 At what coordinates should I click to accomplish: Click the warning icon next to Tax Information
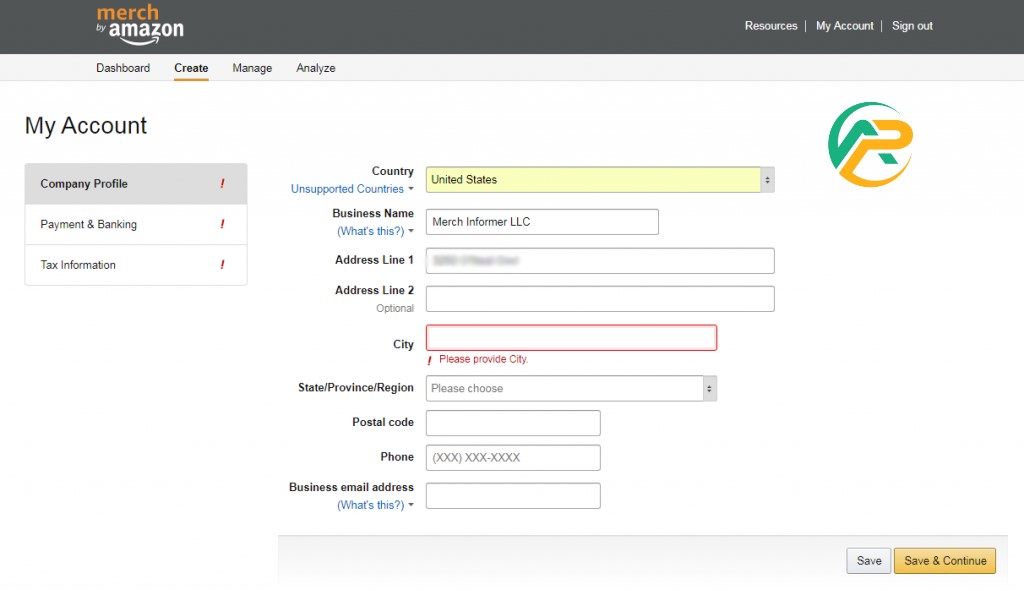tap(222, 265)
